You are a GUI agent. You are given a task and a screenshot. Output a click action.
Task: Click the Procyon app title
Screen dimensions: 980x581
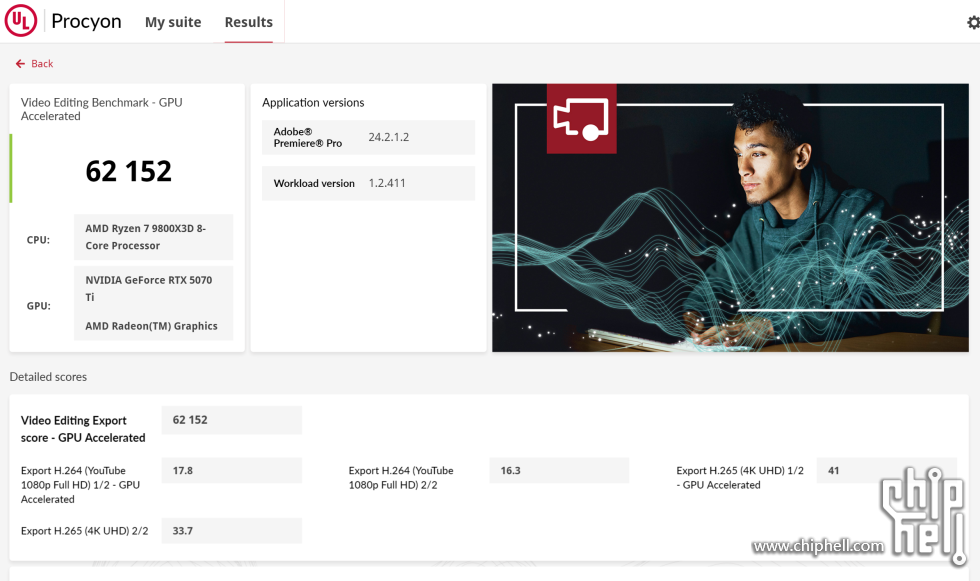[86, 21]
